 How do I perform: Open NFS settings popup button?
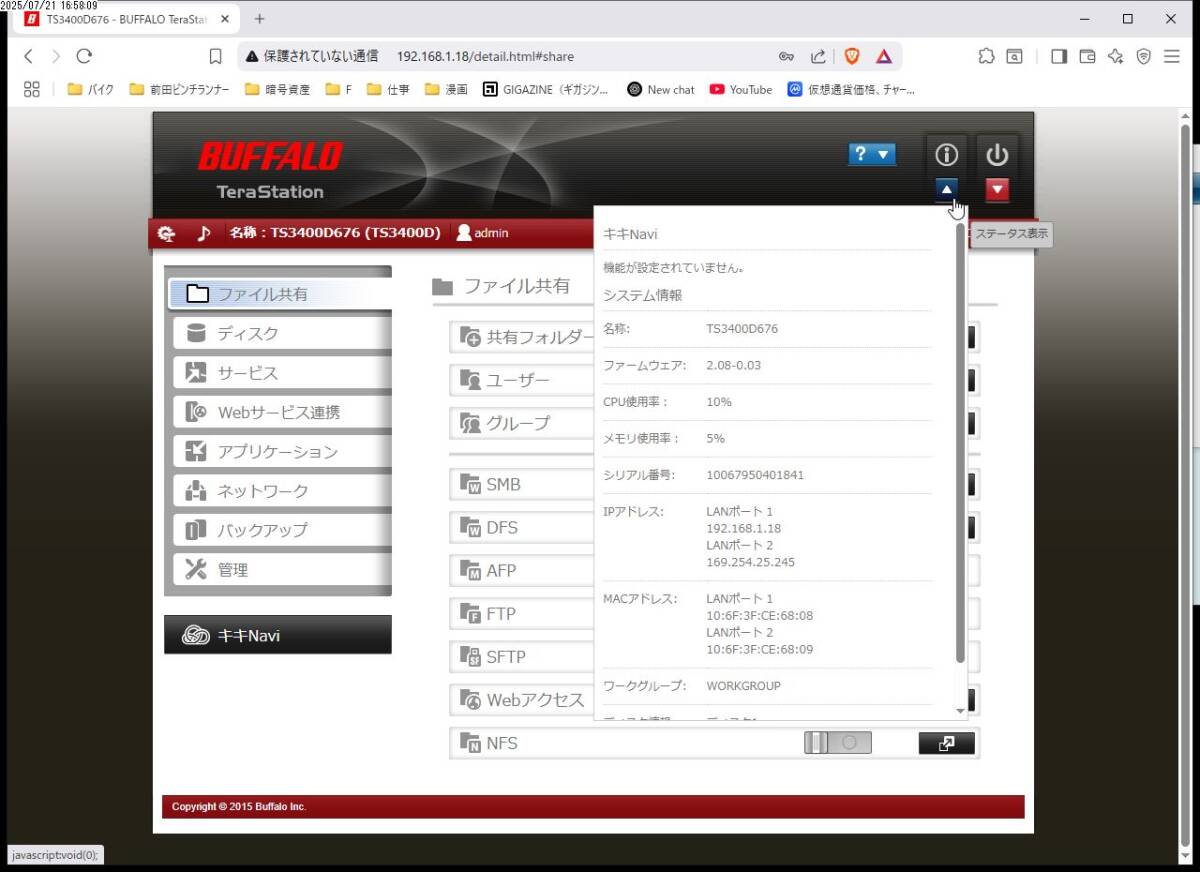[946, 743]
